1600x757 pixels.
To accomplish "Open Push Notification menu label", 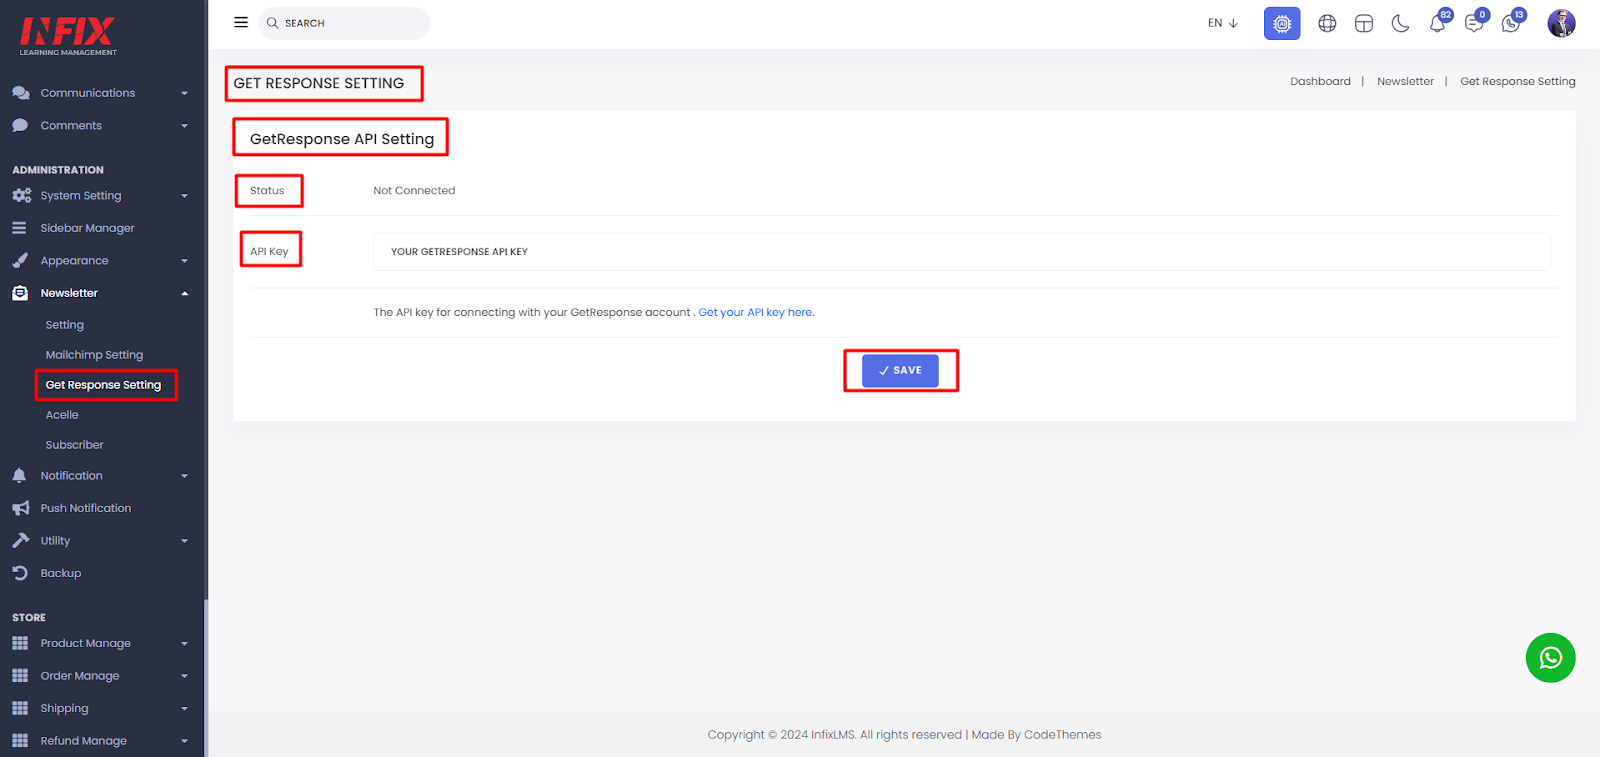I will pos(86,508).
